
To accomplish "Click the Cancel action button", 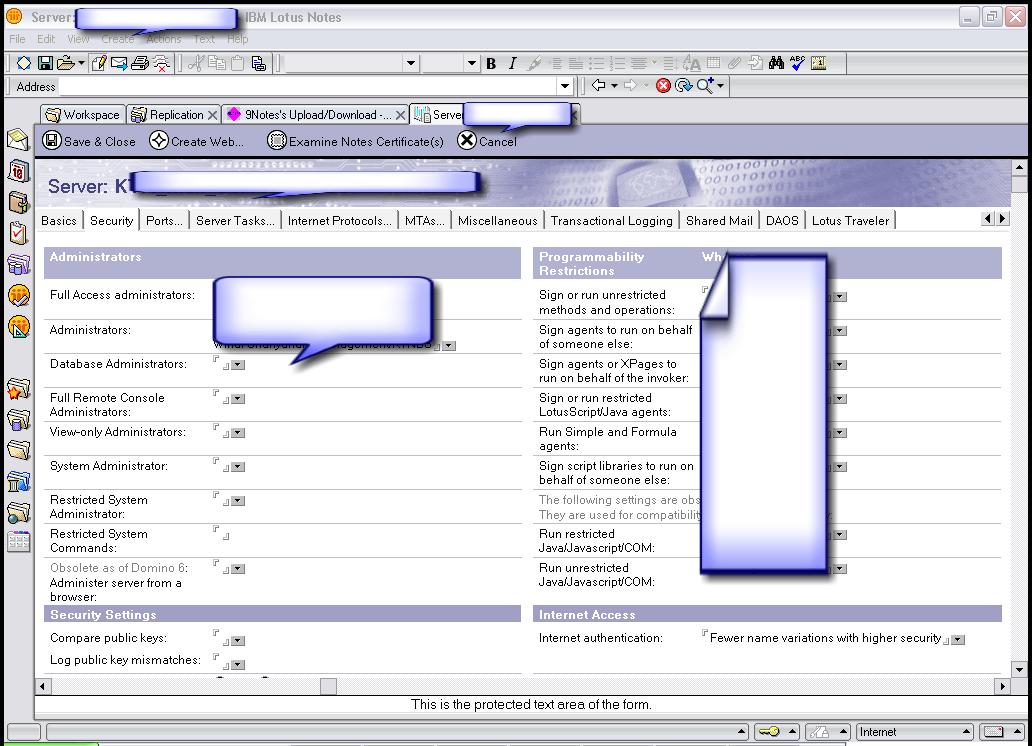I will click(x=487, y=141).
